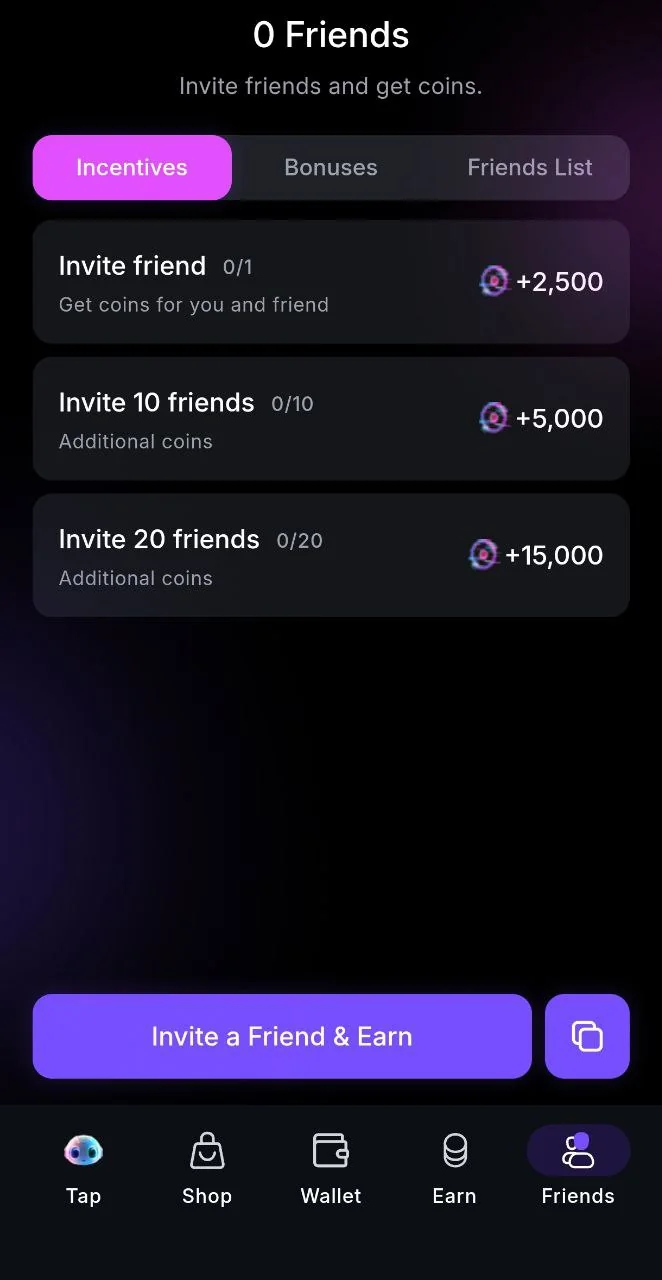
Task: Open the Wallet icon in bottom bar
Action: (331, 1150)
